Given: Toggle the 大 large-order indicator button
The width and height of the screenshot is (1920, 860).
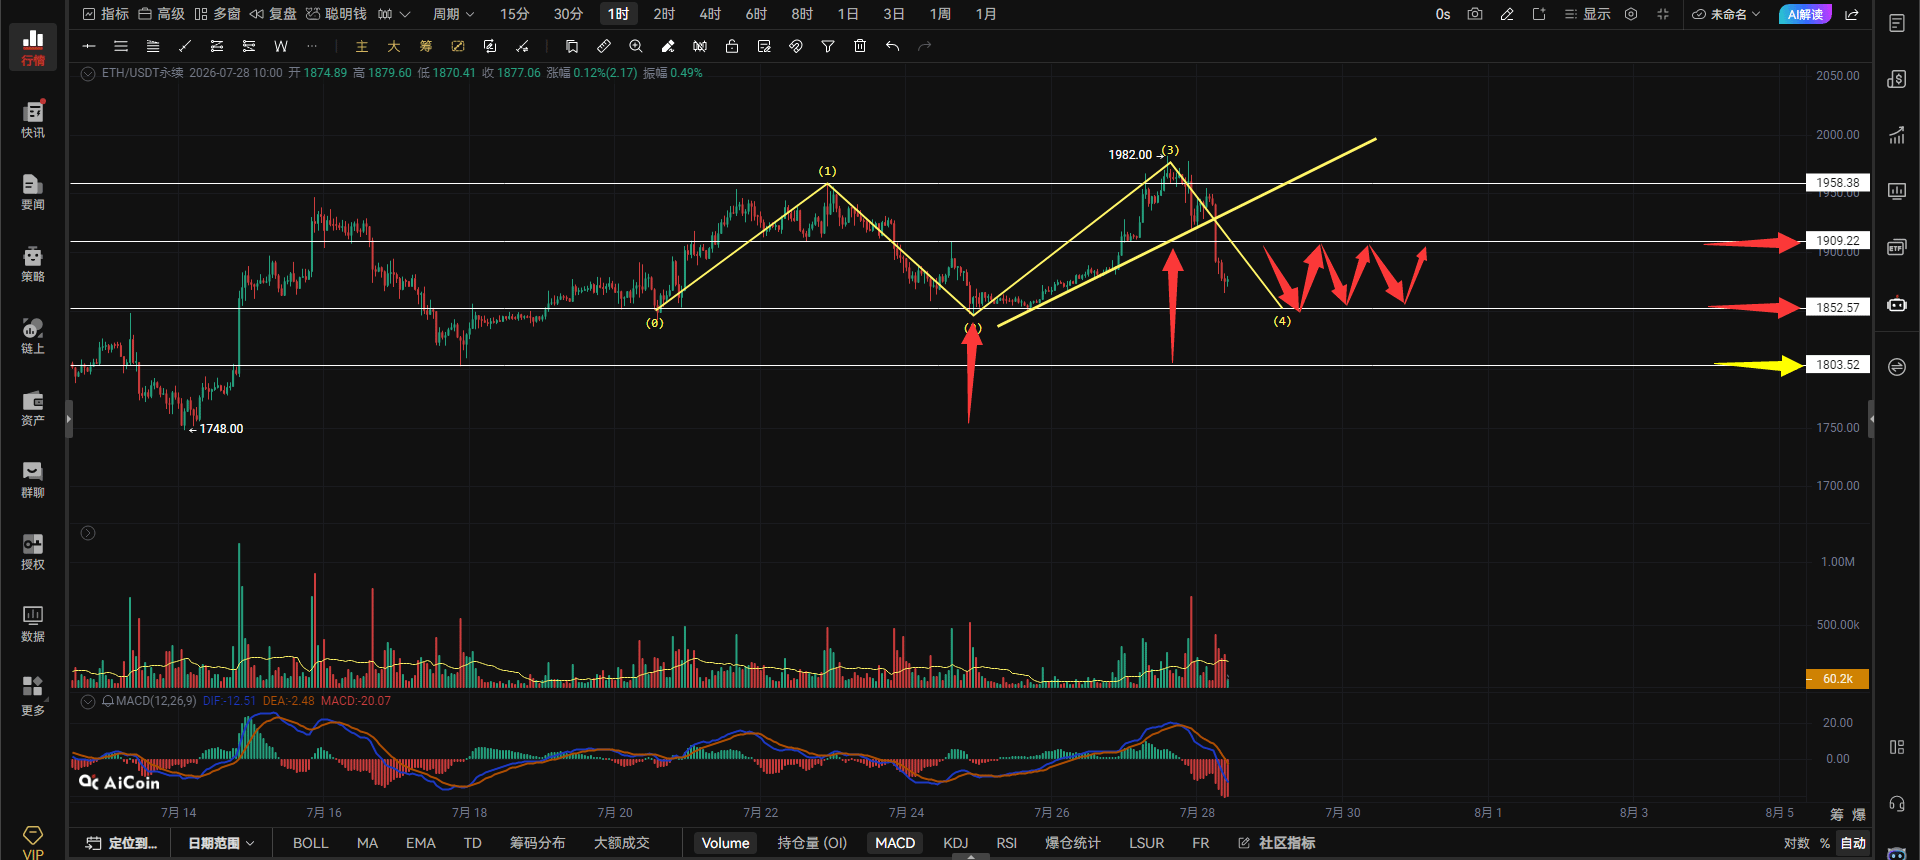Looking at the screenshot, I should click(x=394, y=46).
